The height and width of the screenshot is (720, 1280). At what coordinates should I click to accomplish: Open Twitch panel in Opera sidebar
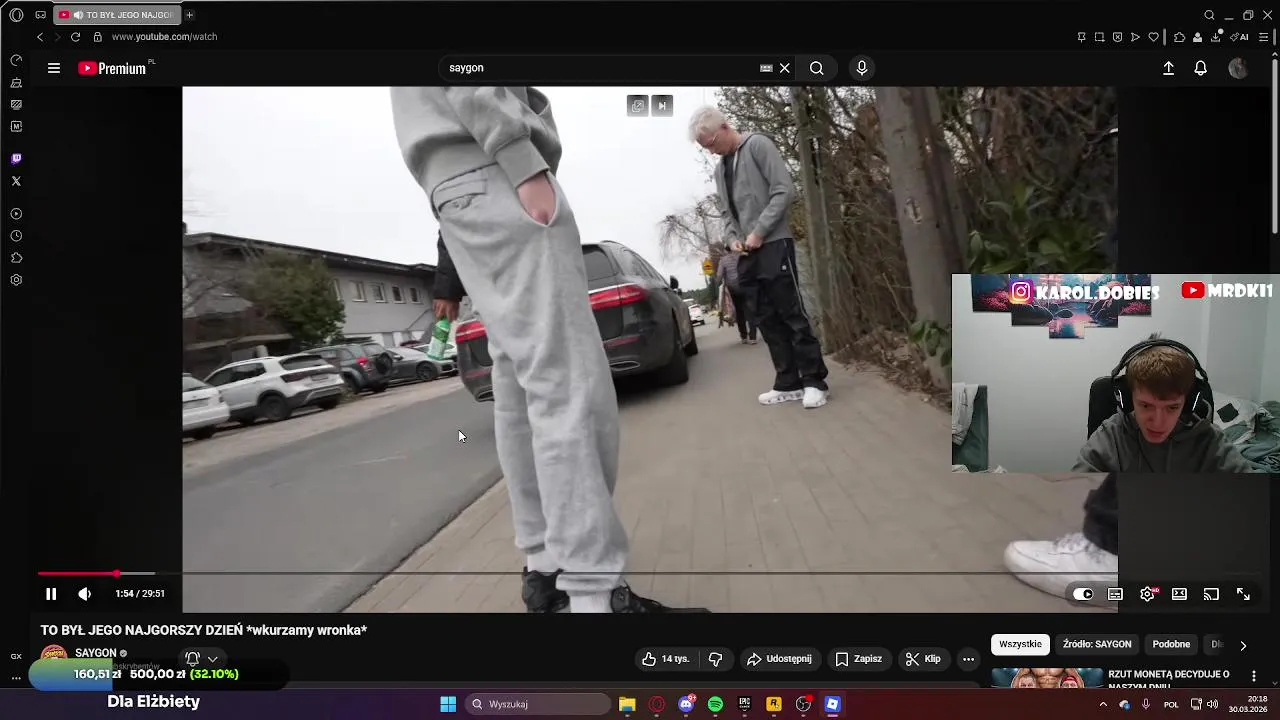pyautogui.click(x=16, y=159)
